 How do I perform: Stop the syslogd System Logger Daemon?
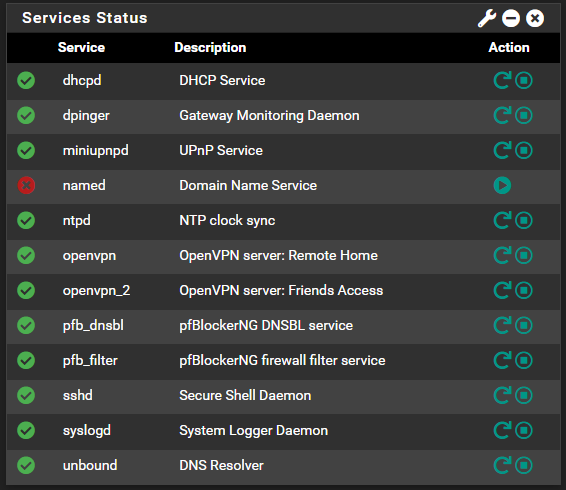pyautogui.click(x=524, y=430)
